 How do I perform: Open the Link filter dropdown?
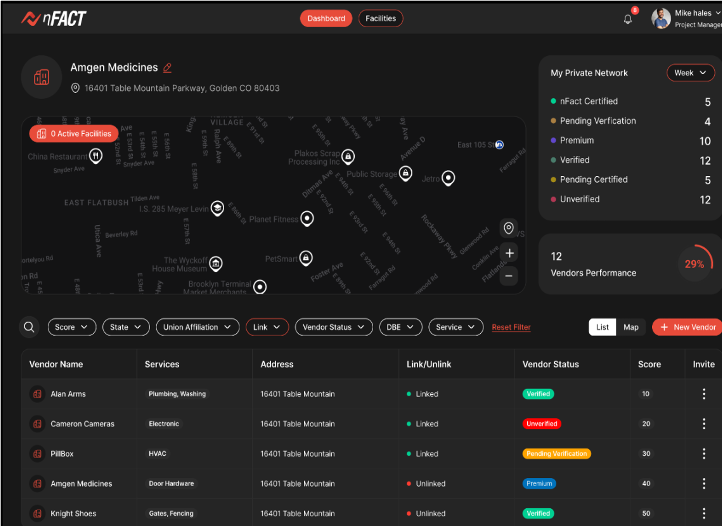coord(267,327)
